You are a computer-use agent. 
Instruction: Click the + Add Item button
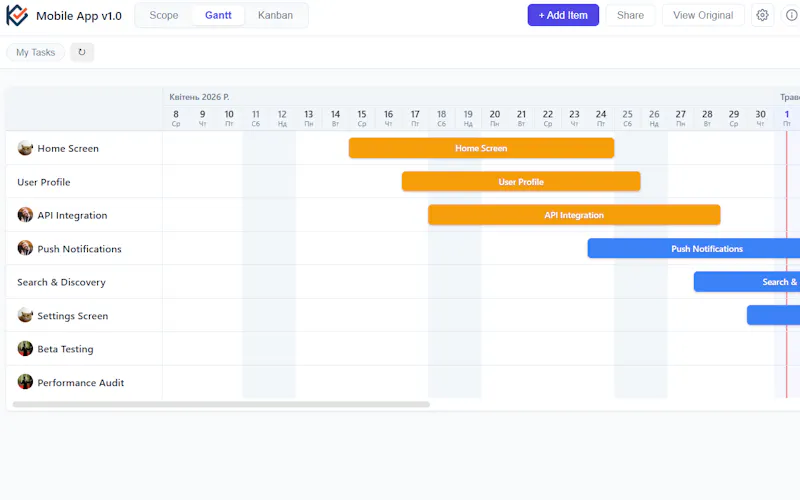[563, 15]
